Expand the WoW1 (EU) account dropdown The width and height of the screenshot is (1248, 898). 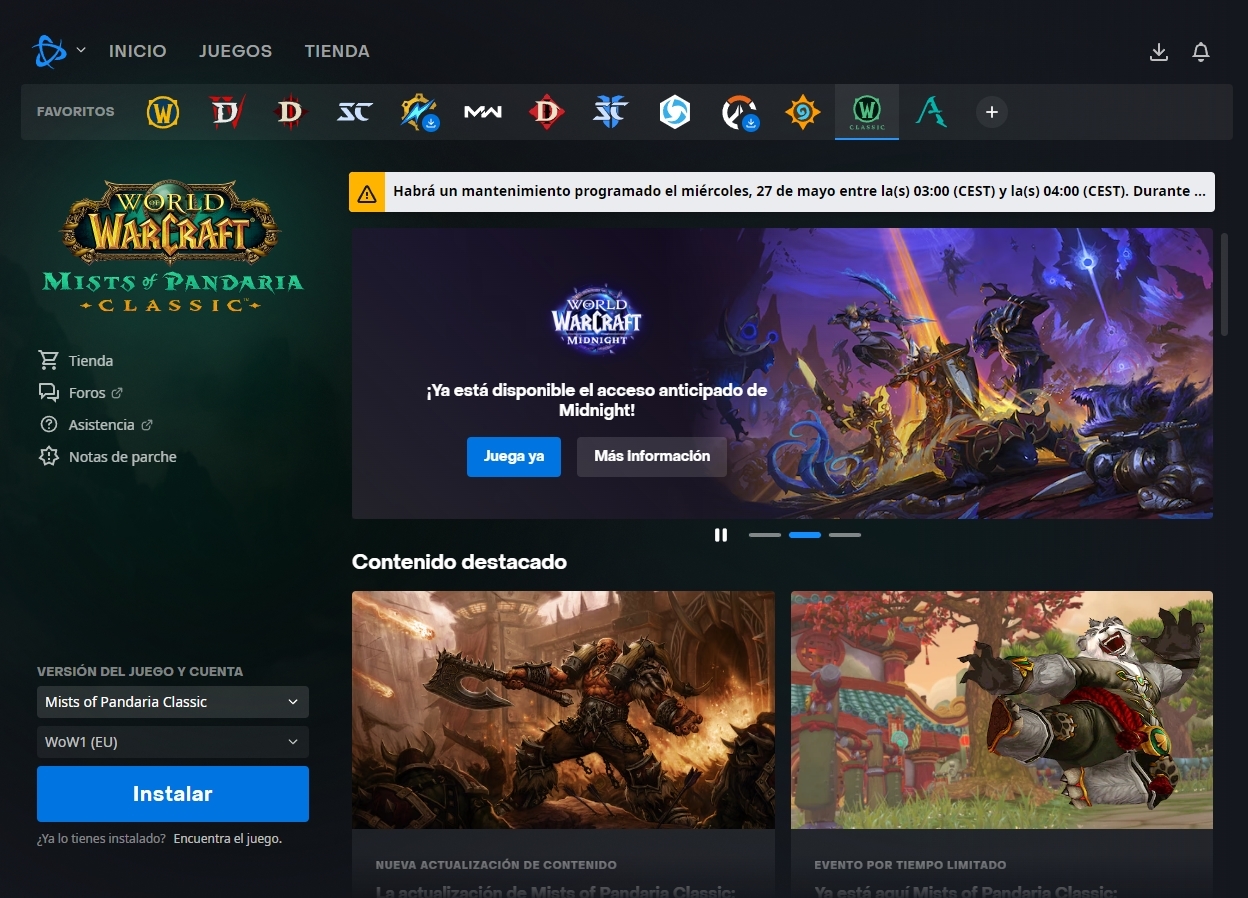point(173,742)
